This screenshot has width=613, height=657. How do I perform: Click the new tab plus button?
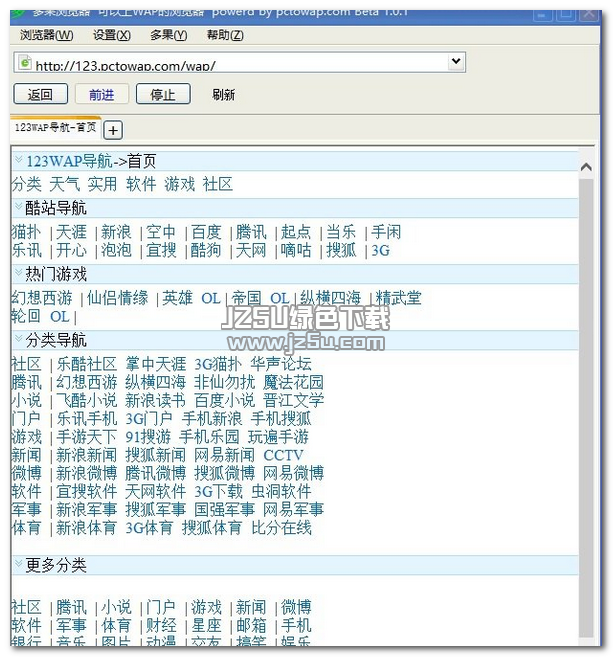(113, 130)
